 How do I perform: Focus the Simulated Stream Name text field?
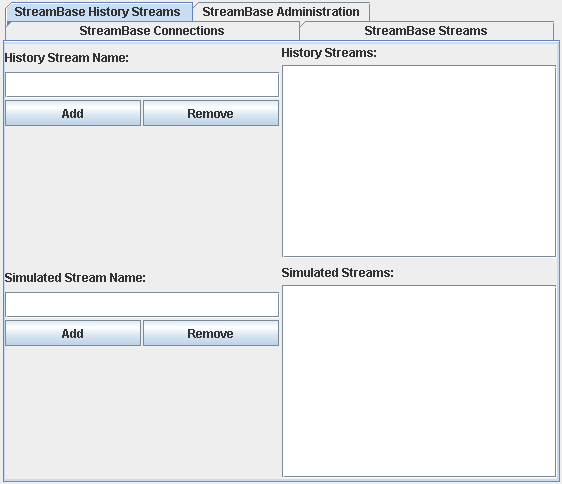[x=142, y=305]
